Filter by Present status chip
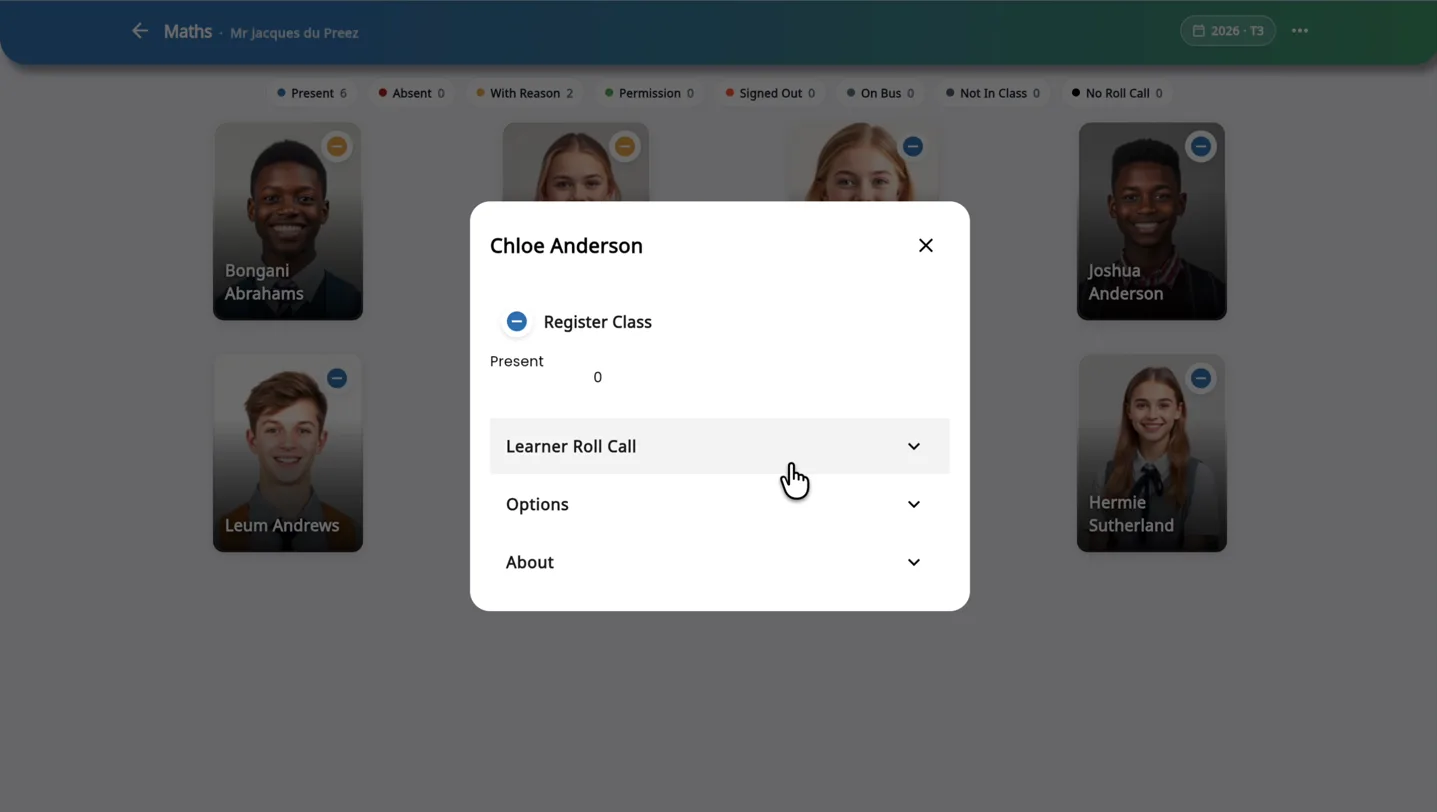 pyautogui.click(x=311, y=93)
